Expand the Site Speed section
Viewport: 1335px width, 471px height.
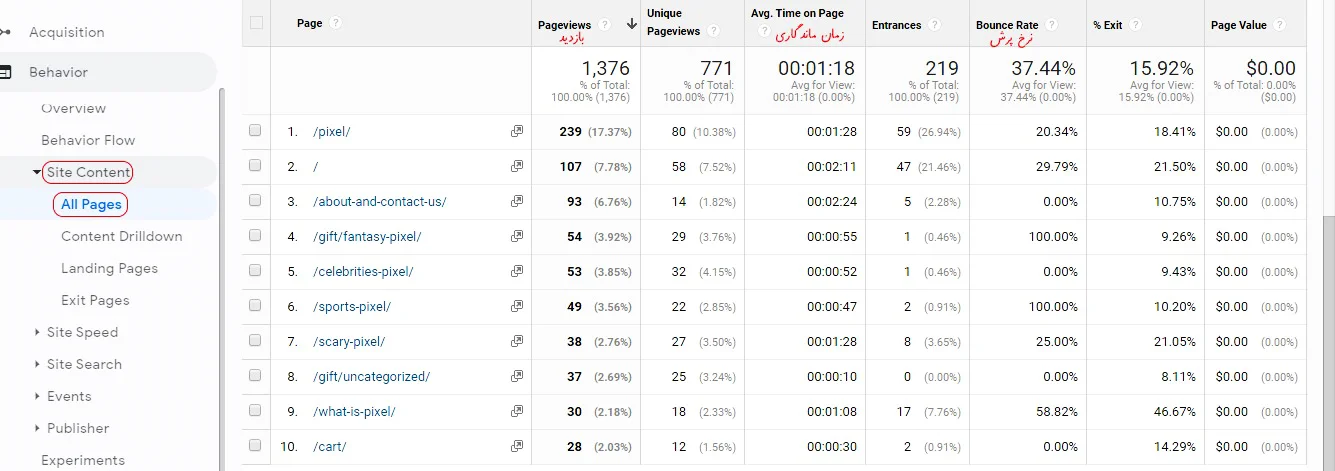[x=37, y=332]
